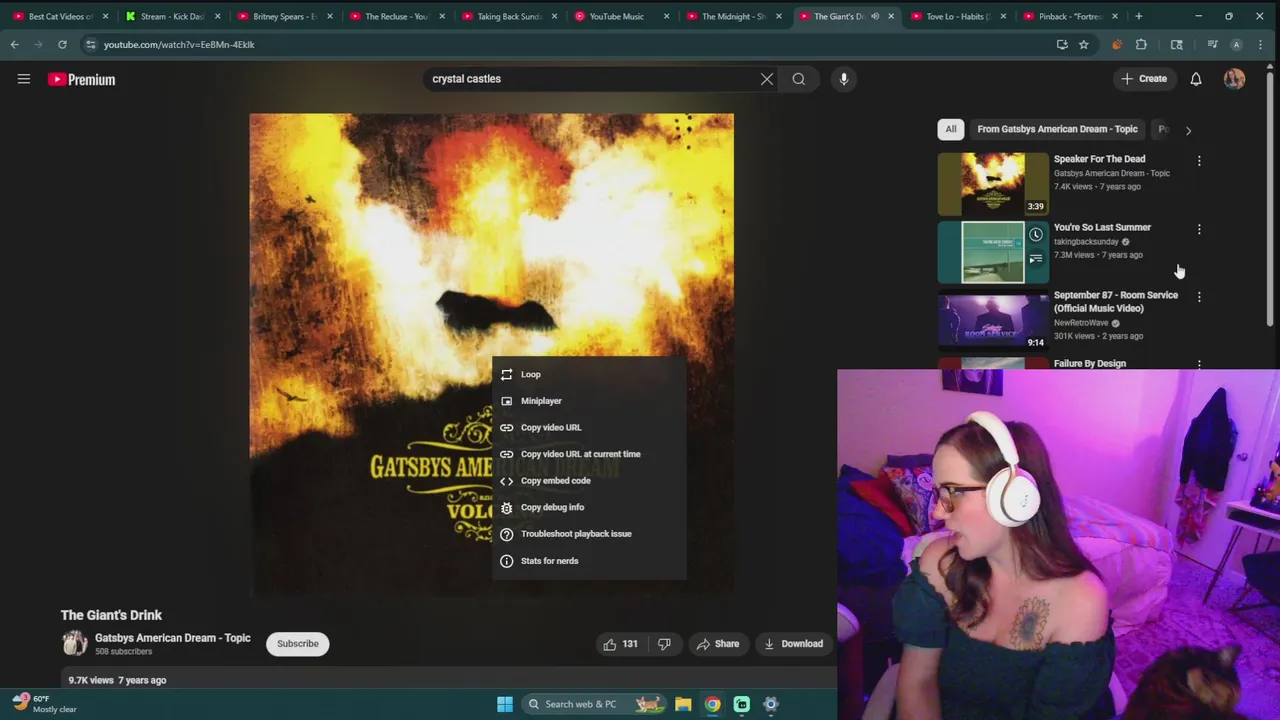Open Settings gear on taskbar
This screenshot has width=1280, height=720.
pyautogui.click(x=771, y=704)
